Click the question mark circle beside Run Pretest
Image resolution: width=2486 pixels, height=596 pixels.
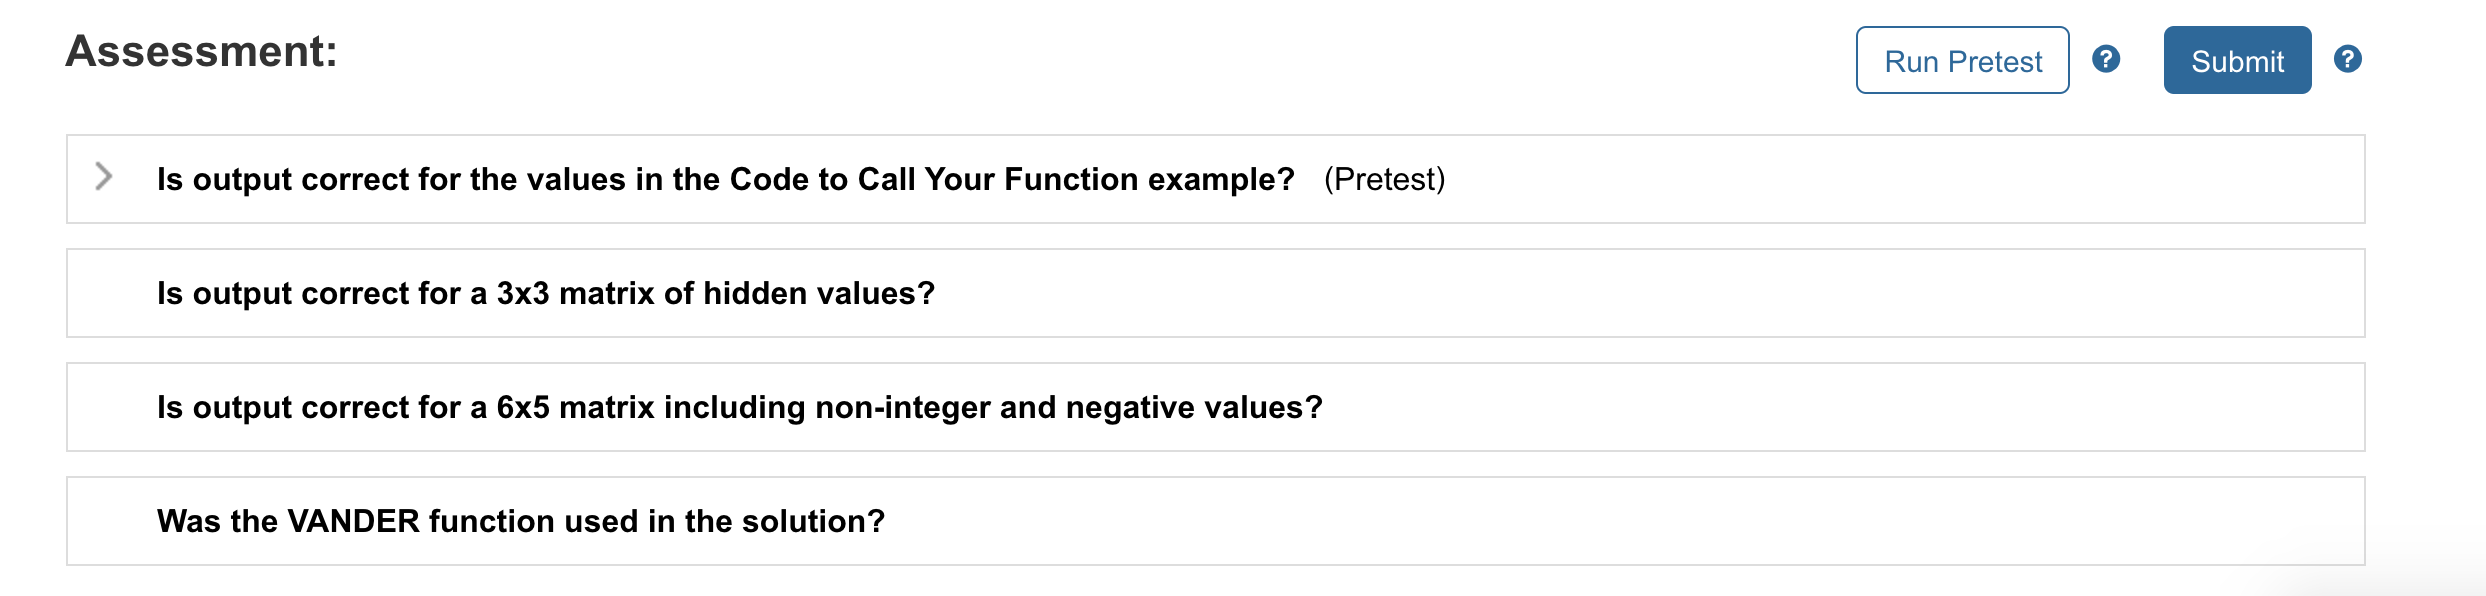[2105, 60]
